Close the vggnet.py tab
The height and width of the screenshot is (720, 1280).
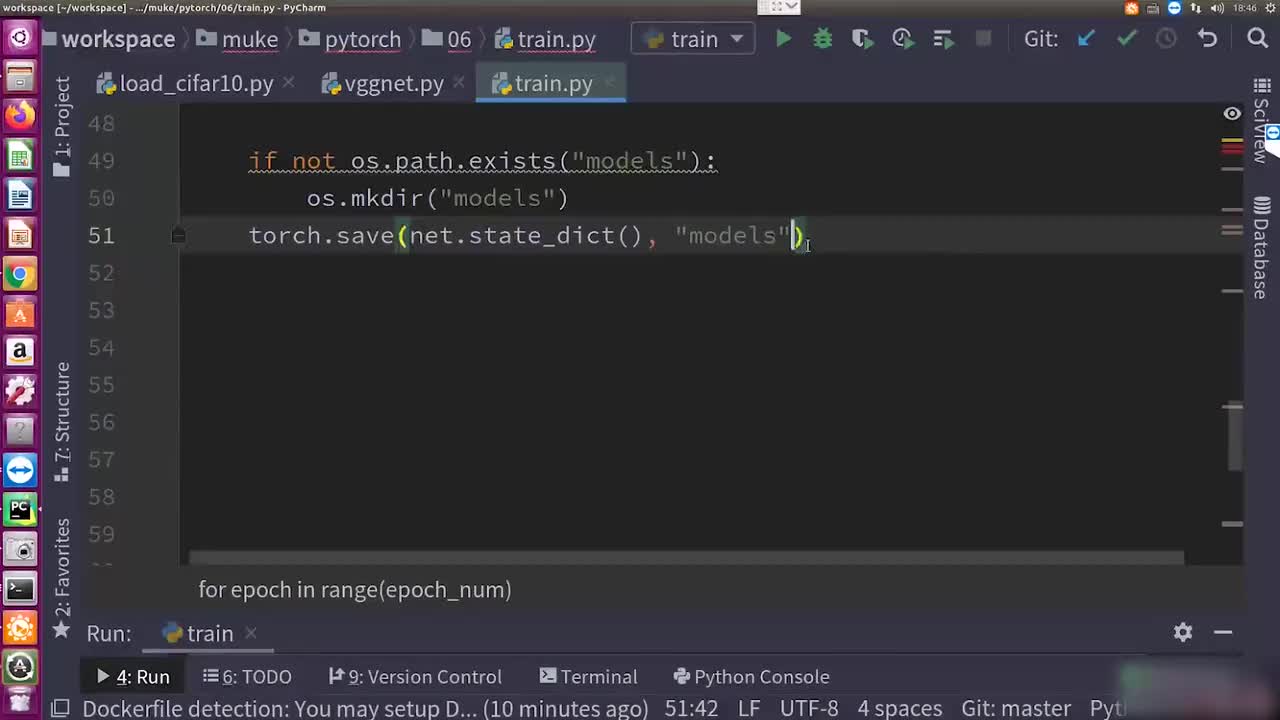[x=457, y=83]
